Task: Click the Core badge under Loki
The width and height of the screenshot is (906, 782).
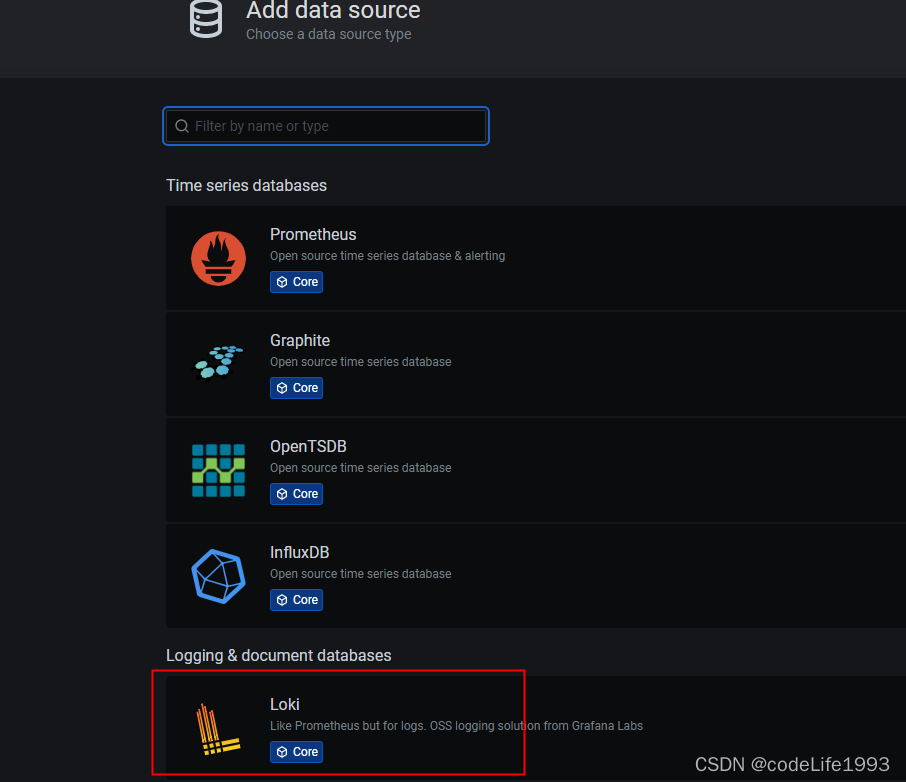Action: (296, 752)
